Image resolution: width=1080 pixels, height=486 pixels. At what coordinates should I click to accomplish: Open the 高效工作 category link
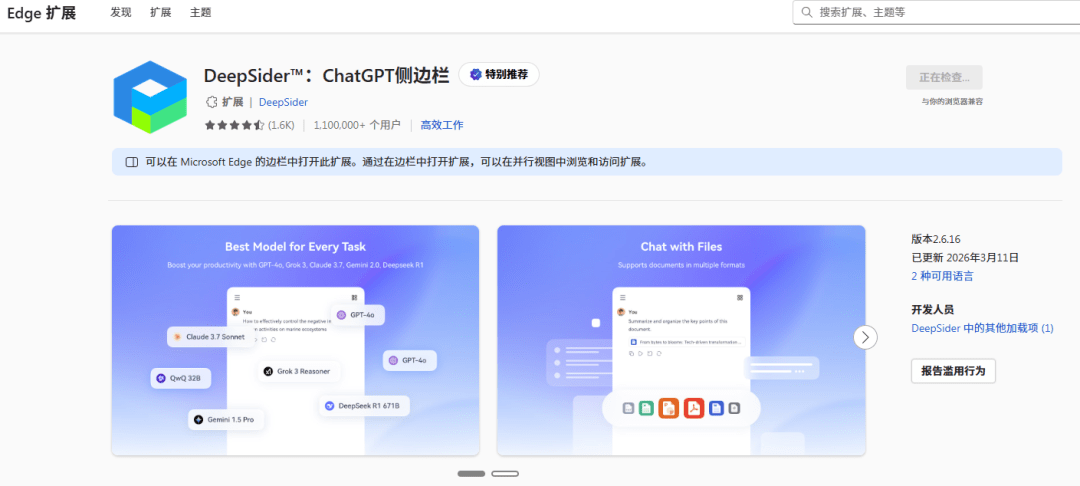pos(442,125)
